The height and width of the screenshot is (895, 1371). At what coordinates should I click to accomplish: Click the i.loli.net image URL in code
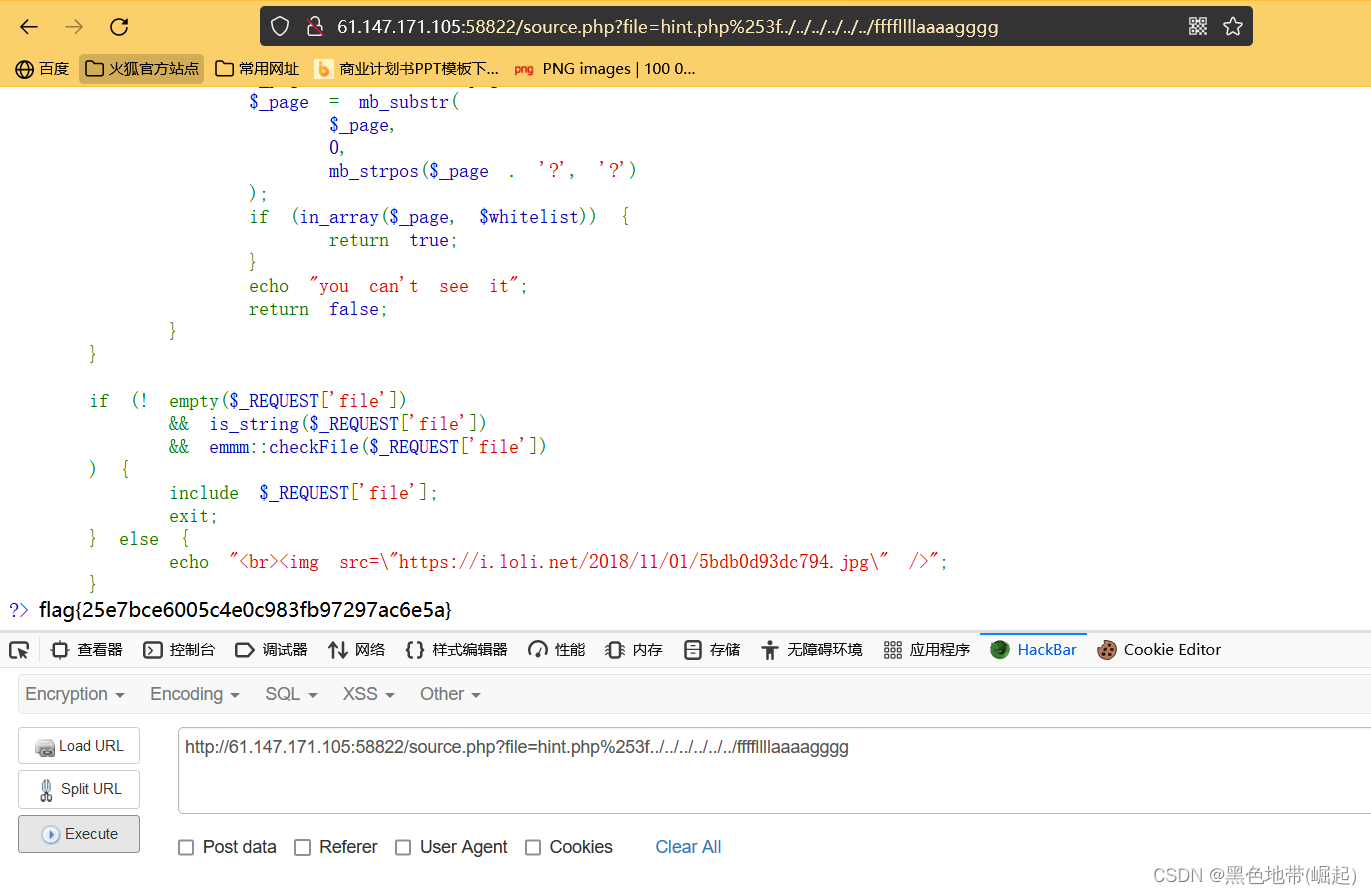point(635,562)
